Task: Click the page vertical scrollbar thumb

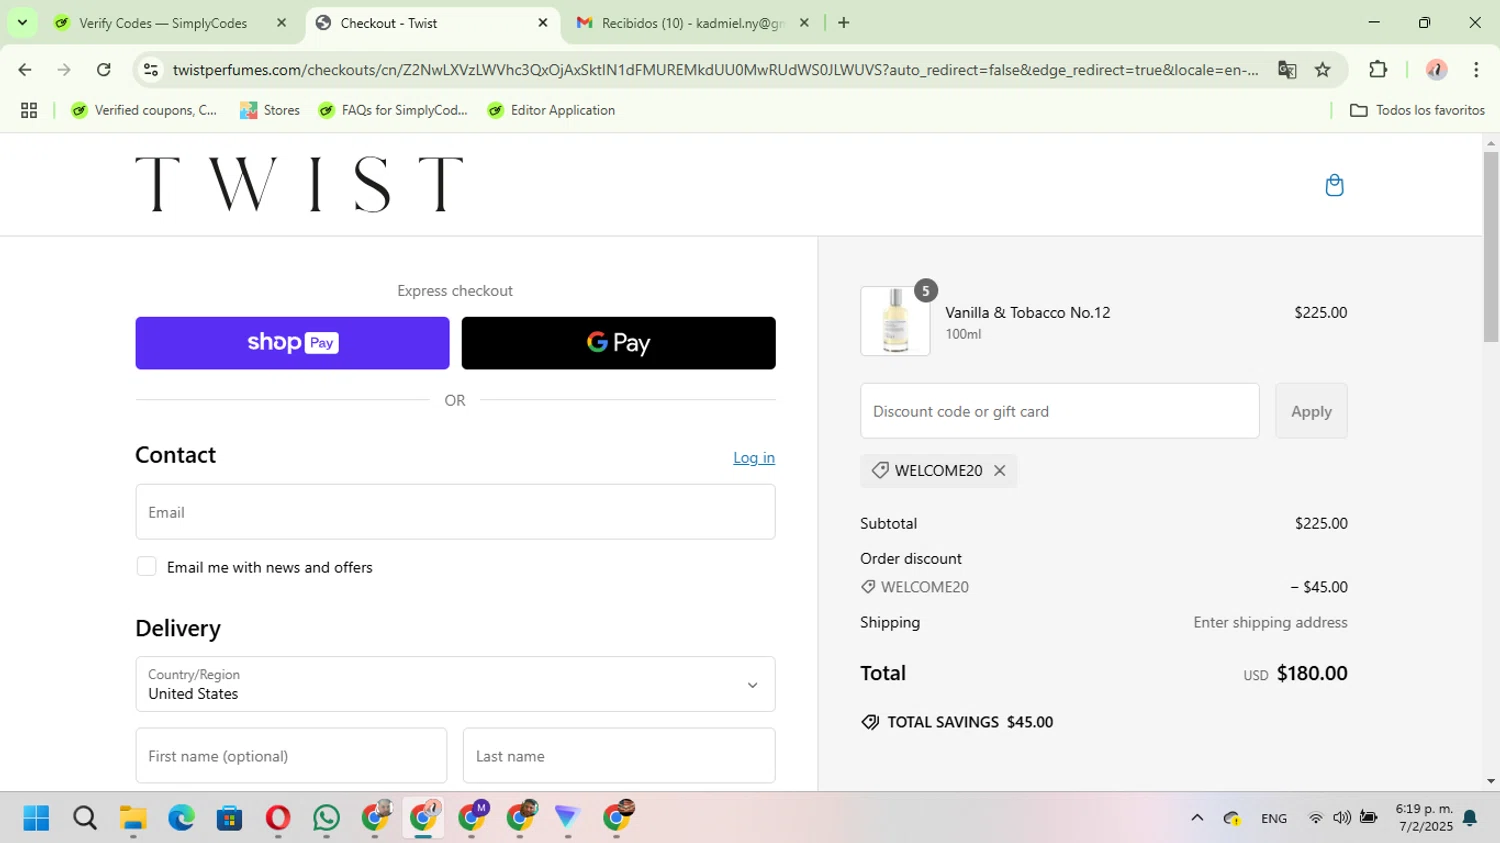Action: (x=1491, y=247)
